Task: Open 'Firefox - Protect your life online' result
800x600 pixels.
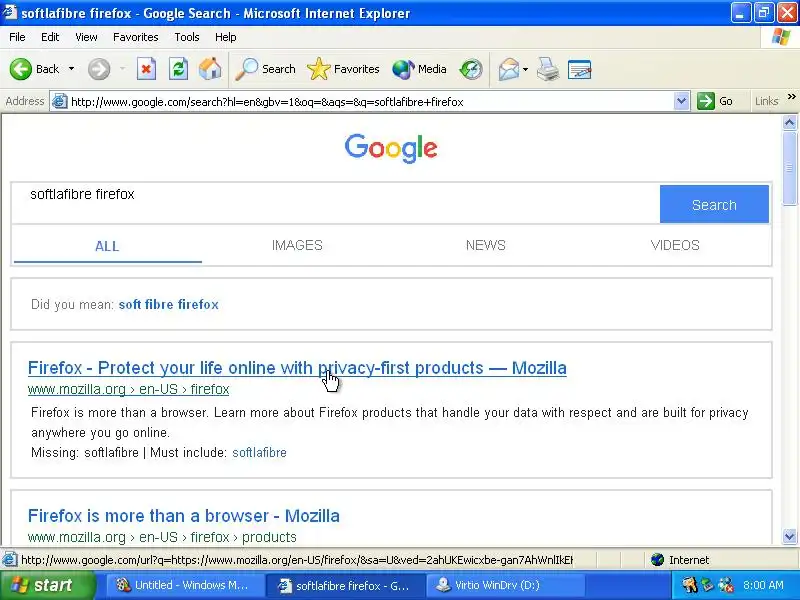Action: tap(297, 368)
